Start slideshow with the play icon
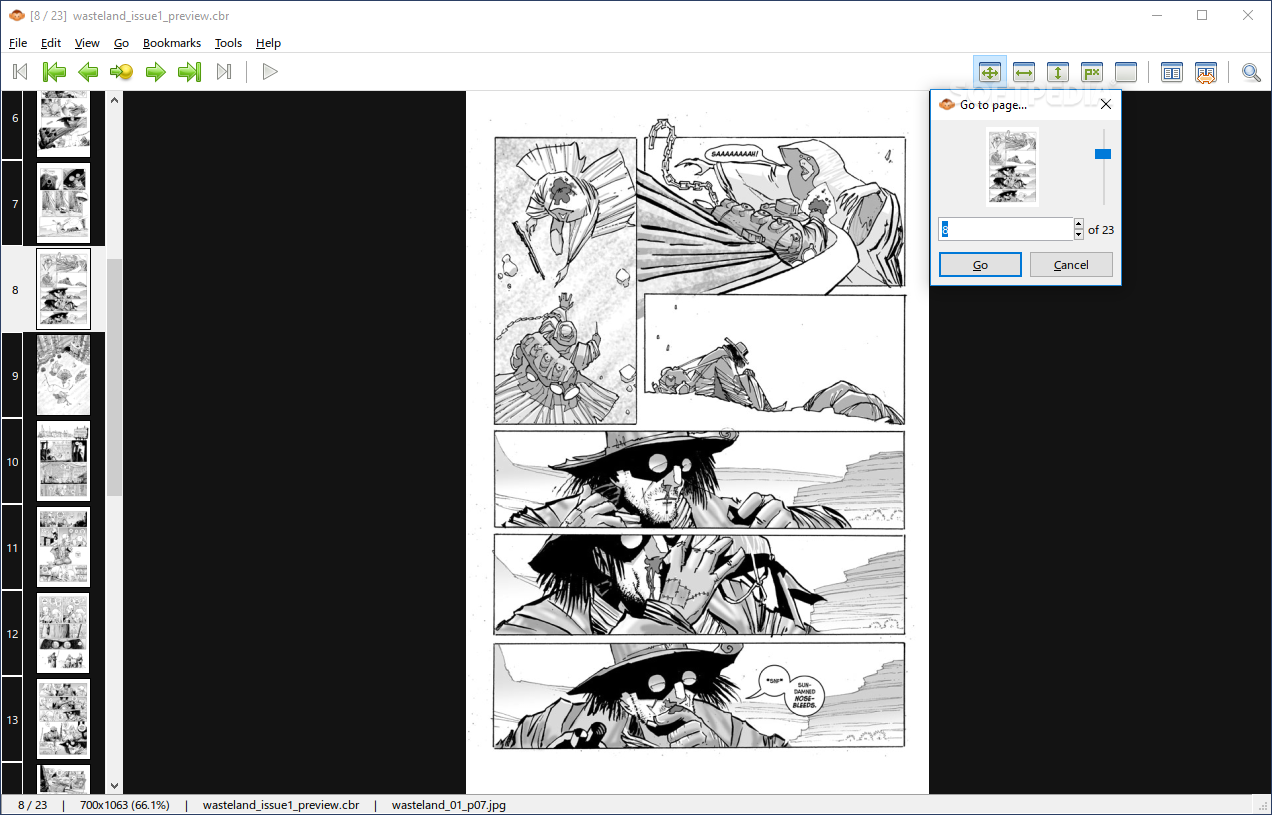The height and width of the screenshot is (815, 1272). point(269,72)
